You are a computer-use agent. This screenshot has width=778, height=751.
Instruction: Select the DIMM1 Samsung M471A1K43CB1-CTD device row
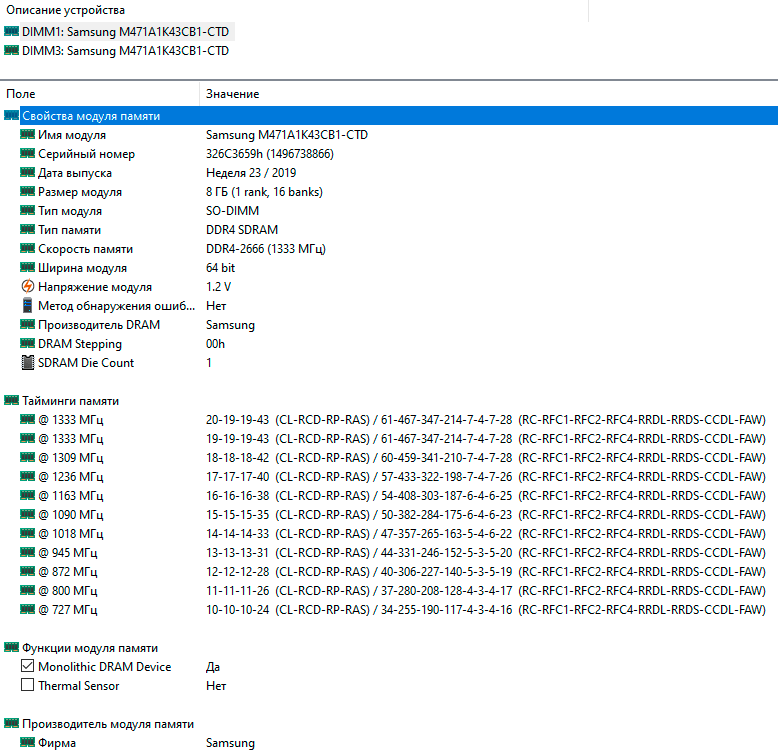pos(119,32)
